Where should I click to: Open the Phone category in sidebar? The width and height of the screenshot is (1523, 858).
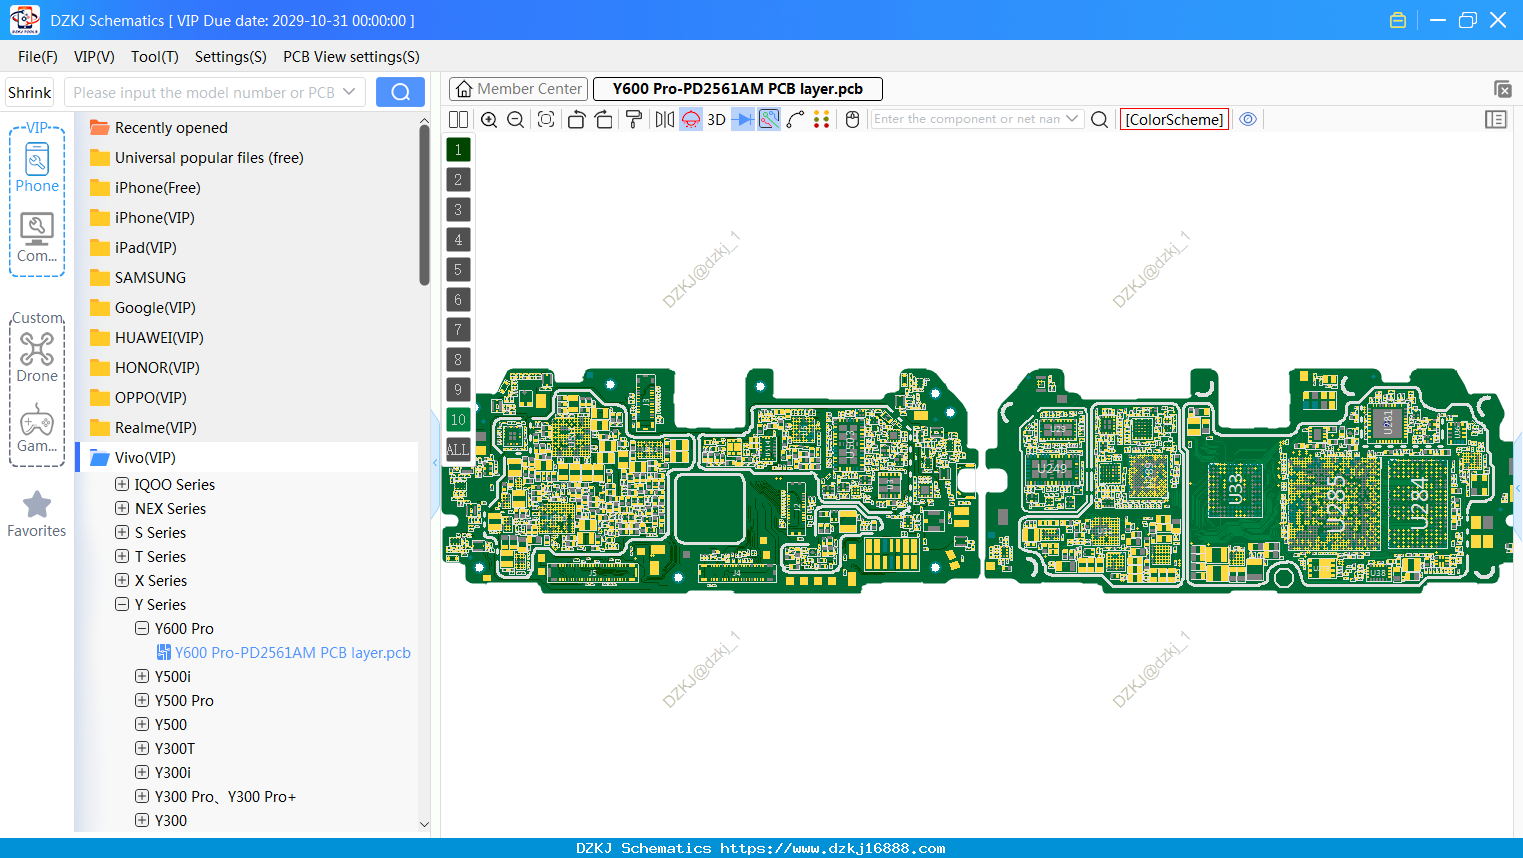(37, 167)
